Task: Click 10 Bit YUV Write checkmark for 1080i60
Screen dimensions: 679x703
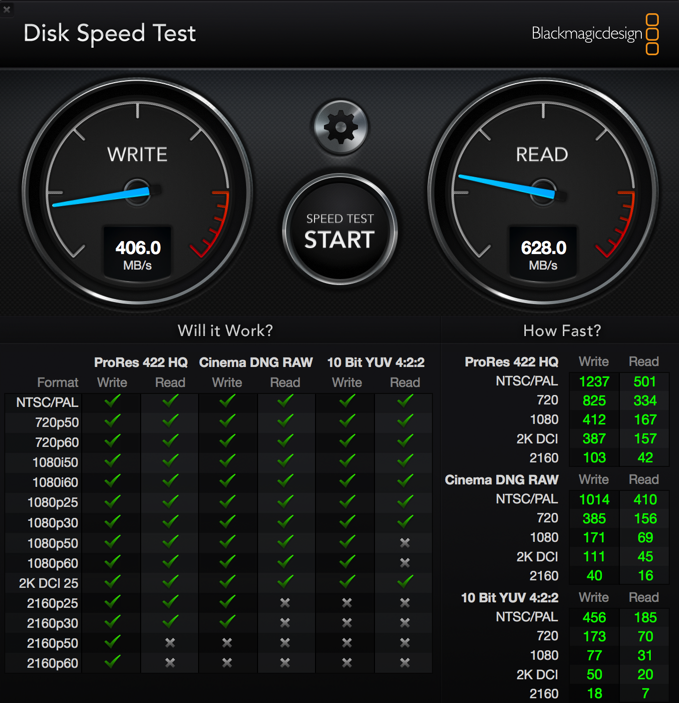Action: coord(347,481)
